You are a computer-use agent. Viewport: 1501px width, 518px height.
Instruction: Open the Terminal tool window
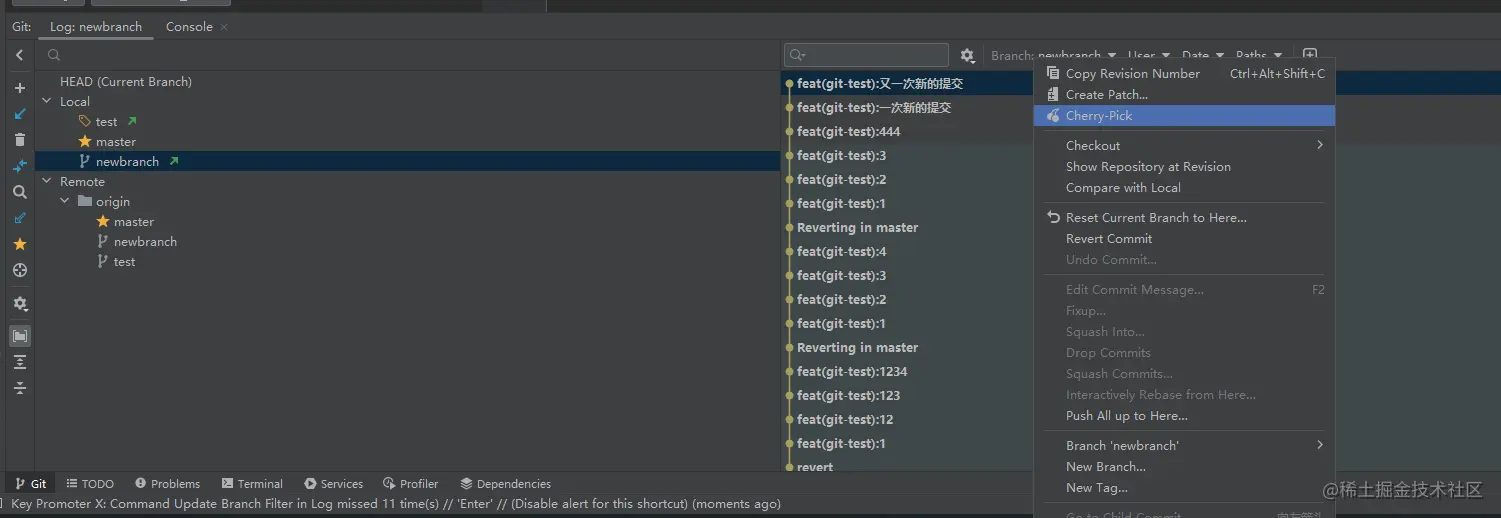coord(252,484)
